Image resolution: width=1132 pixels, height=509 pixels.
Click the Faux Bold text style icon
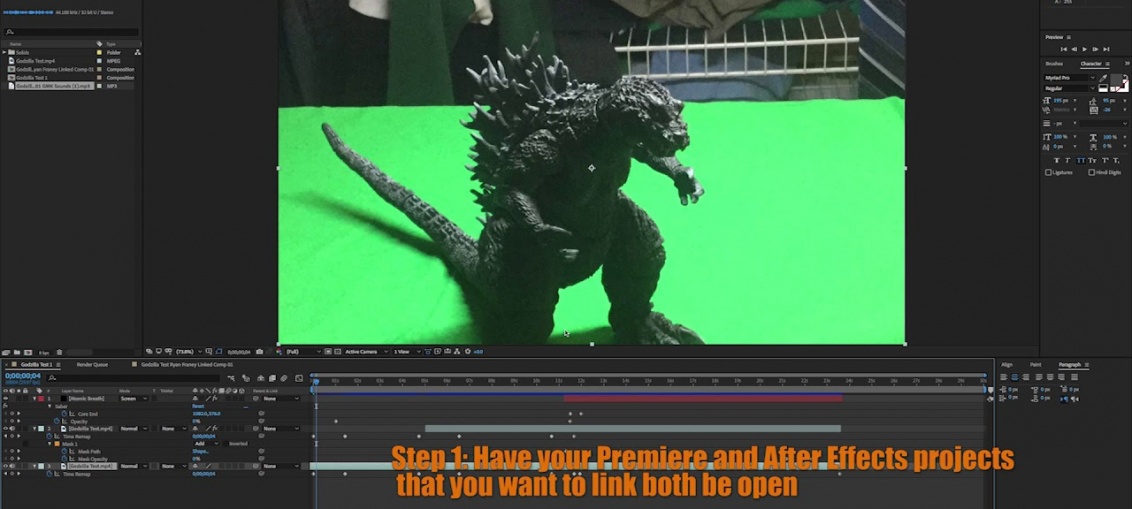click(x=1057, y=160)
